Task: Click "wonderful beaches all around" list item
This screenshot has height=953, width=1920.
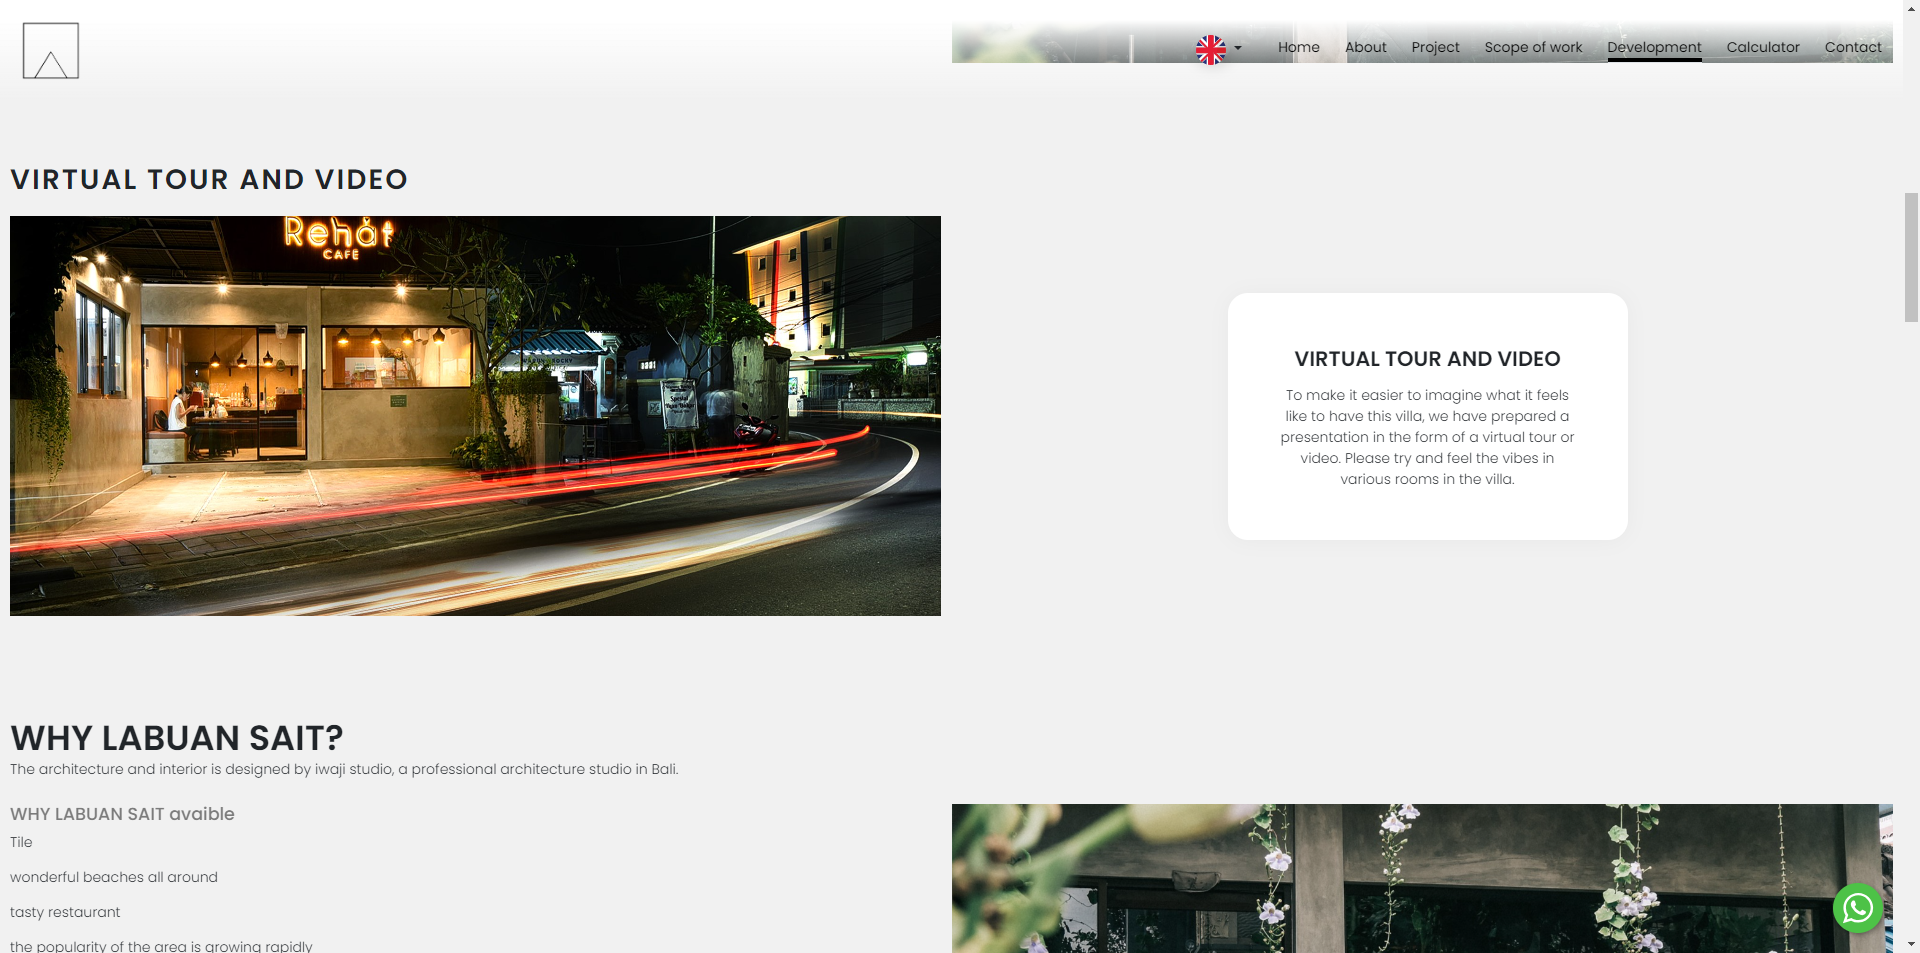Action: coord(114,877)
